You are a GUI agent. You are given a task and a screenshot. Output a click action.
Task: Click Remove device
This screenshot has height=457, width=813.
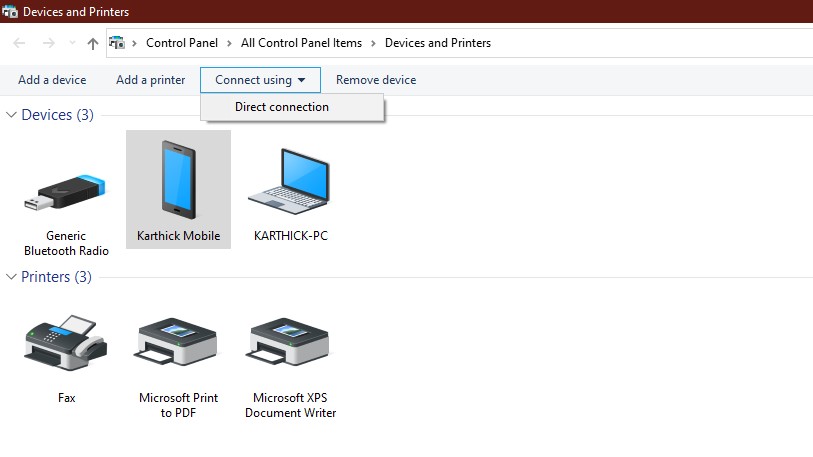tap(376, 80)
